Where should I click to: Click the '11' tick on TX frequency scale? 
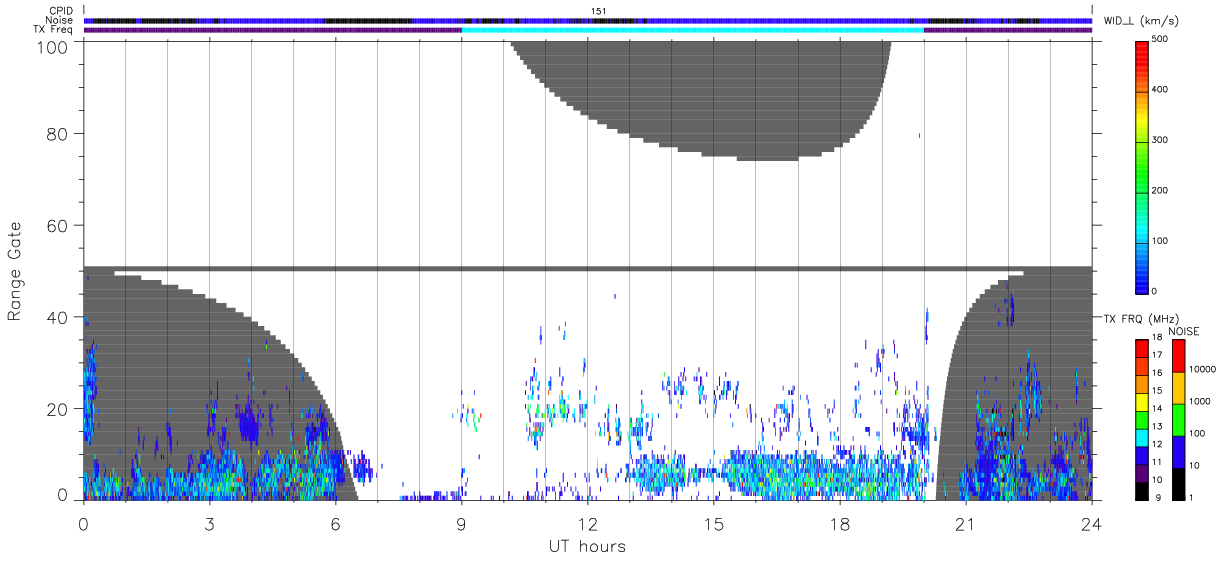tap(1158, 462)
